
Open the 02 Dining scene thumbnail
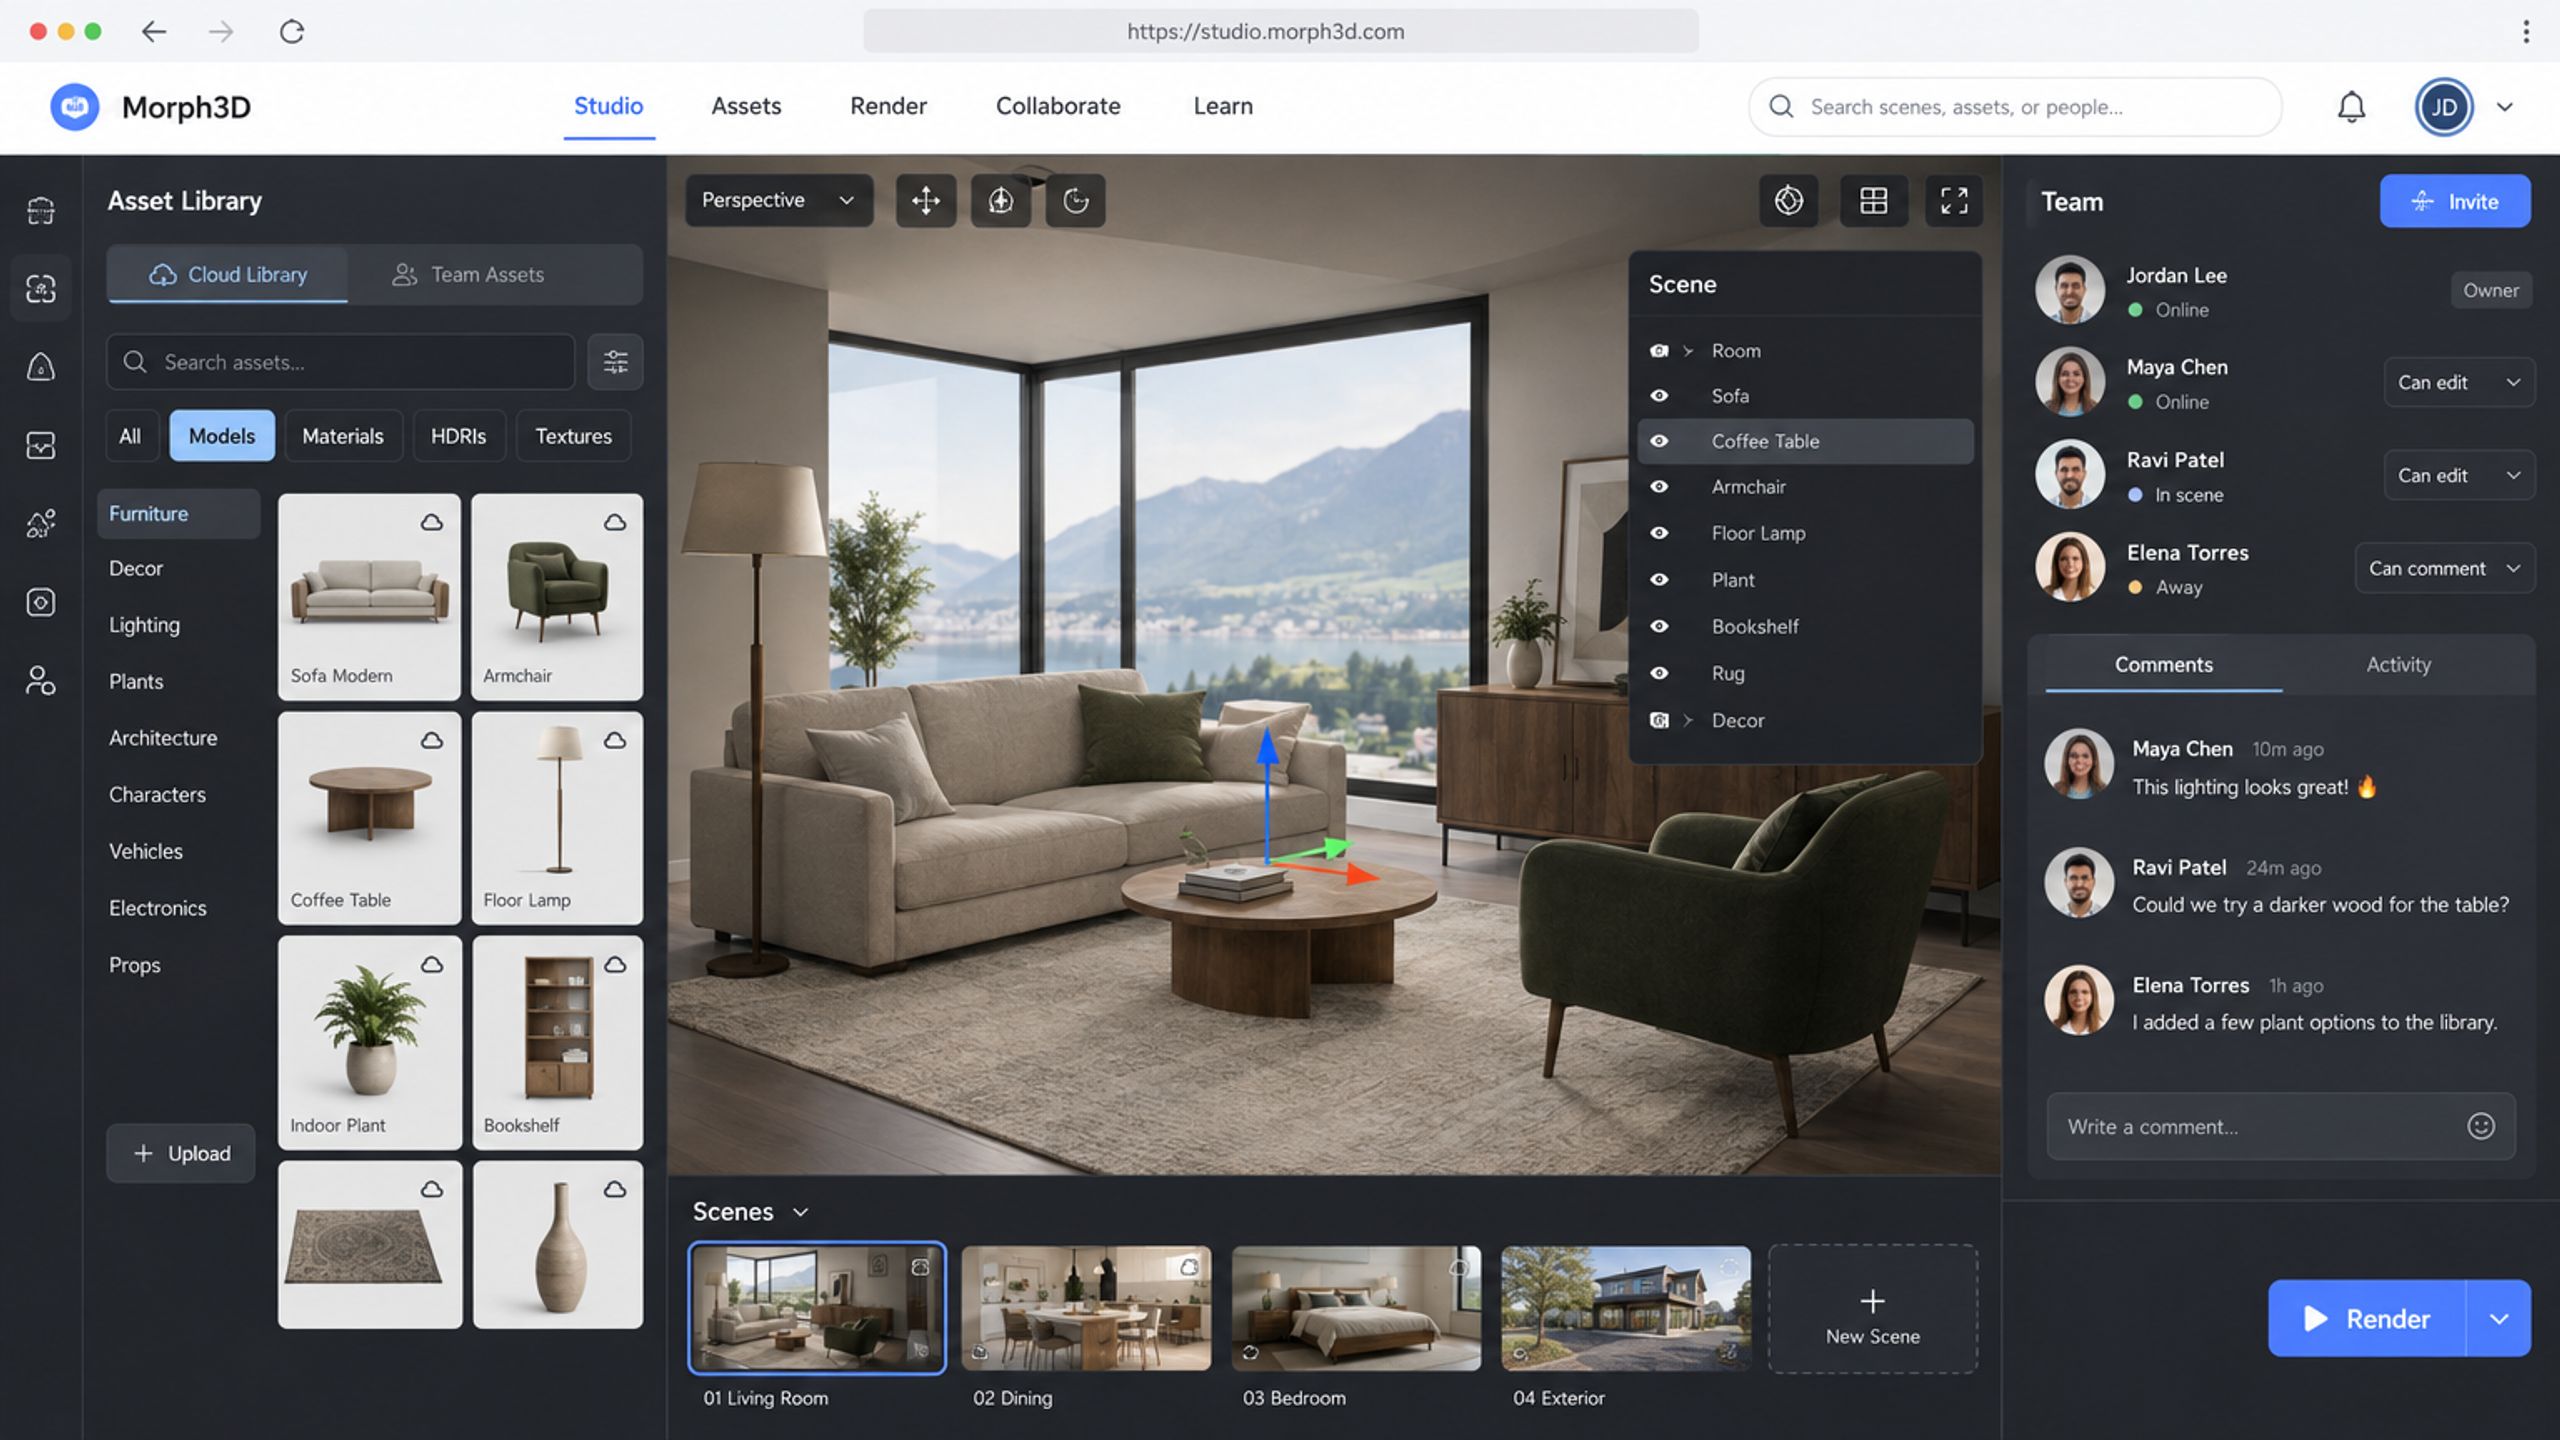click(1086, 1308)
